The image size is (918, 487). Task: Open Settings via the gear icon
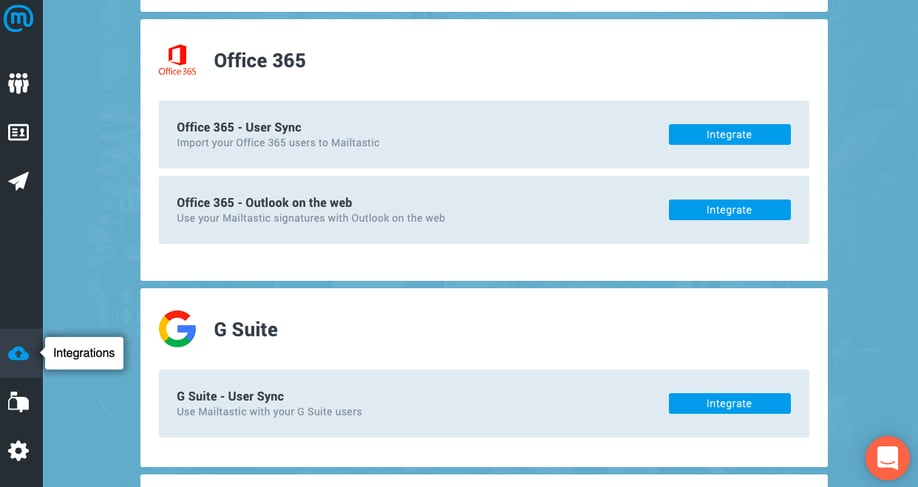click(x=18, y=451)
